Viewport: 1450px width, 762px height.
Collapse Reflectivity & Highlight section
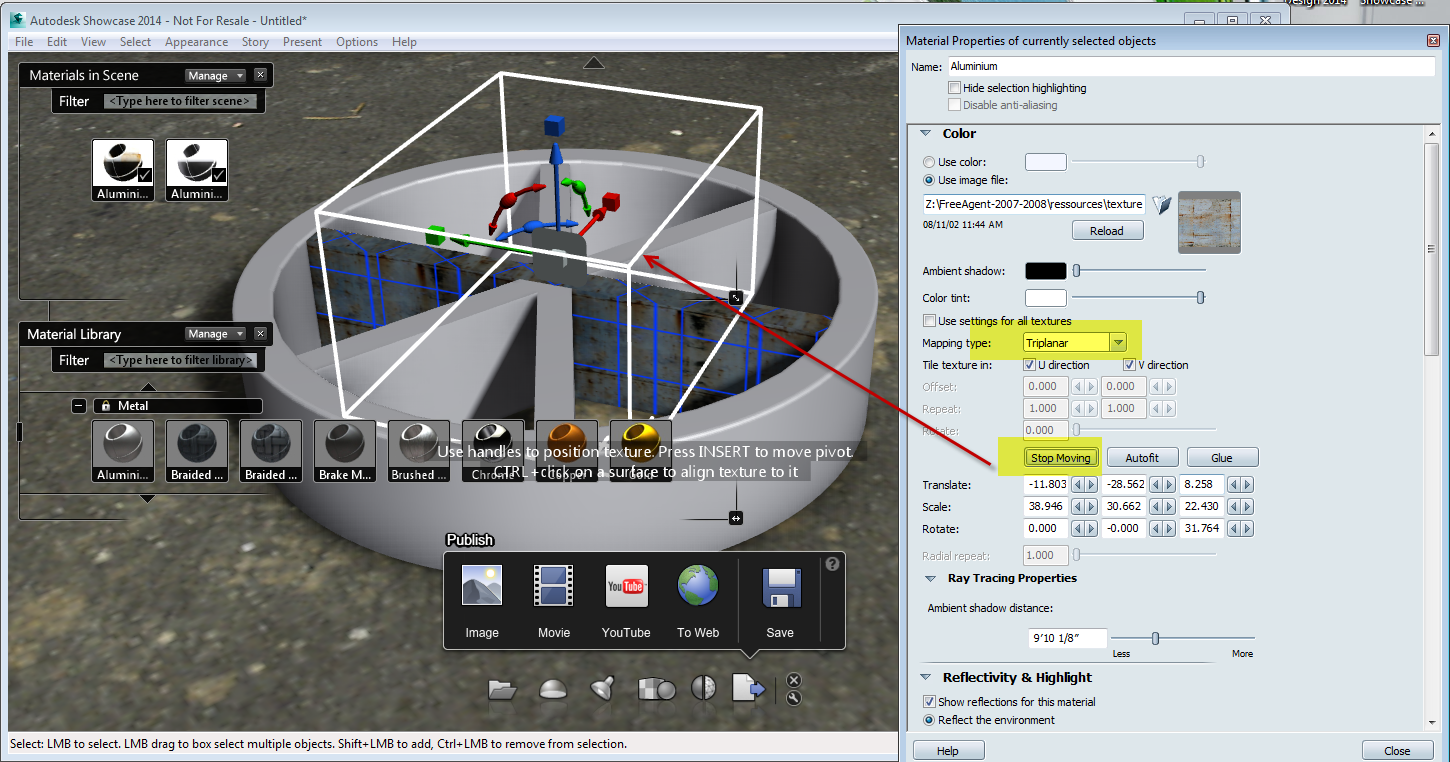tap(925, 678)
